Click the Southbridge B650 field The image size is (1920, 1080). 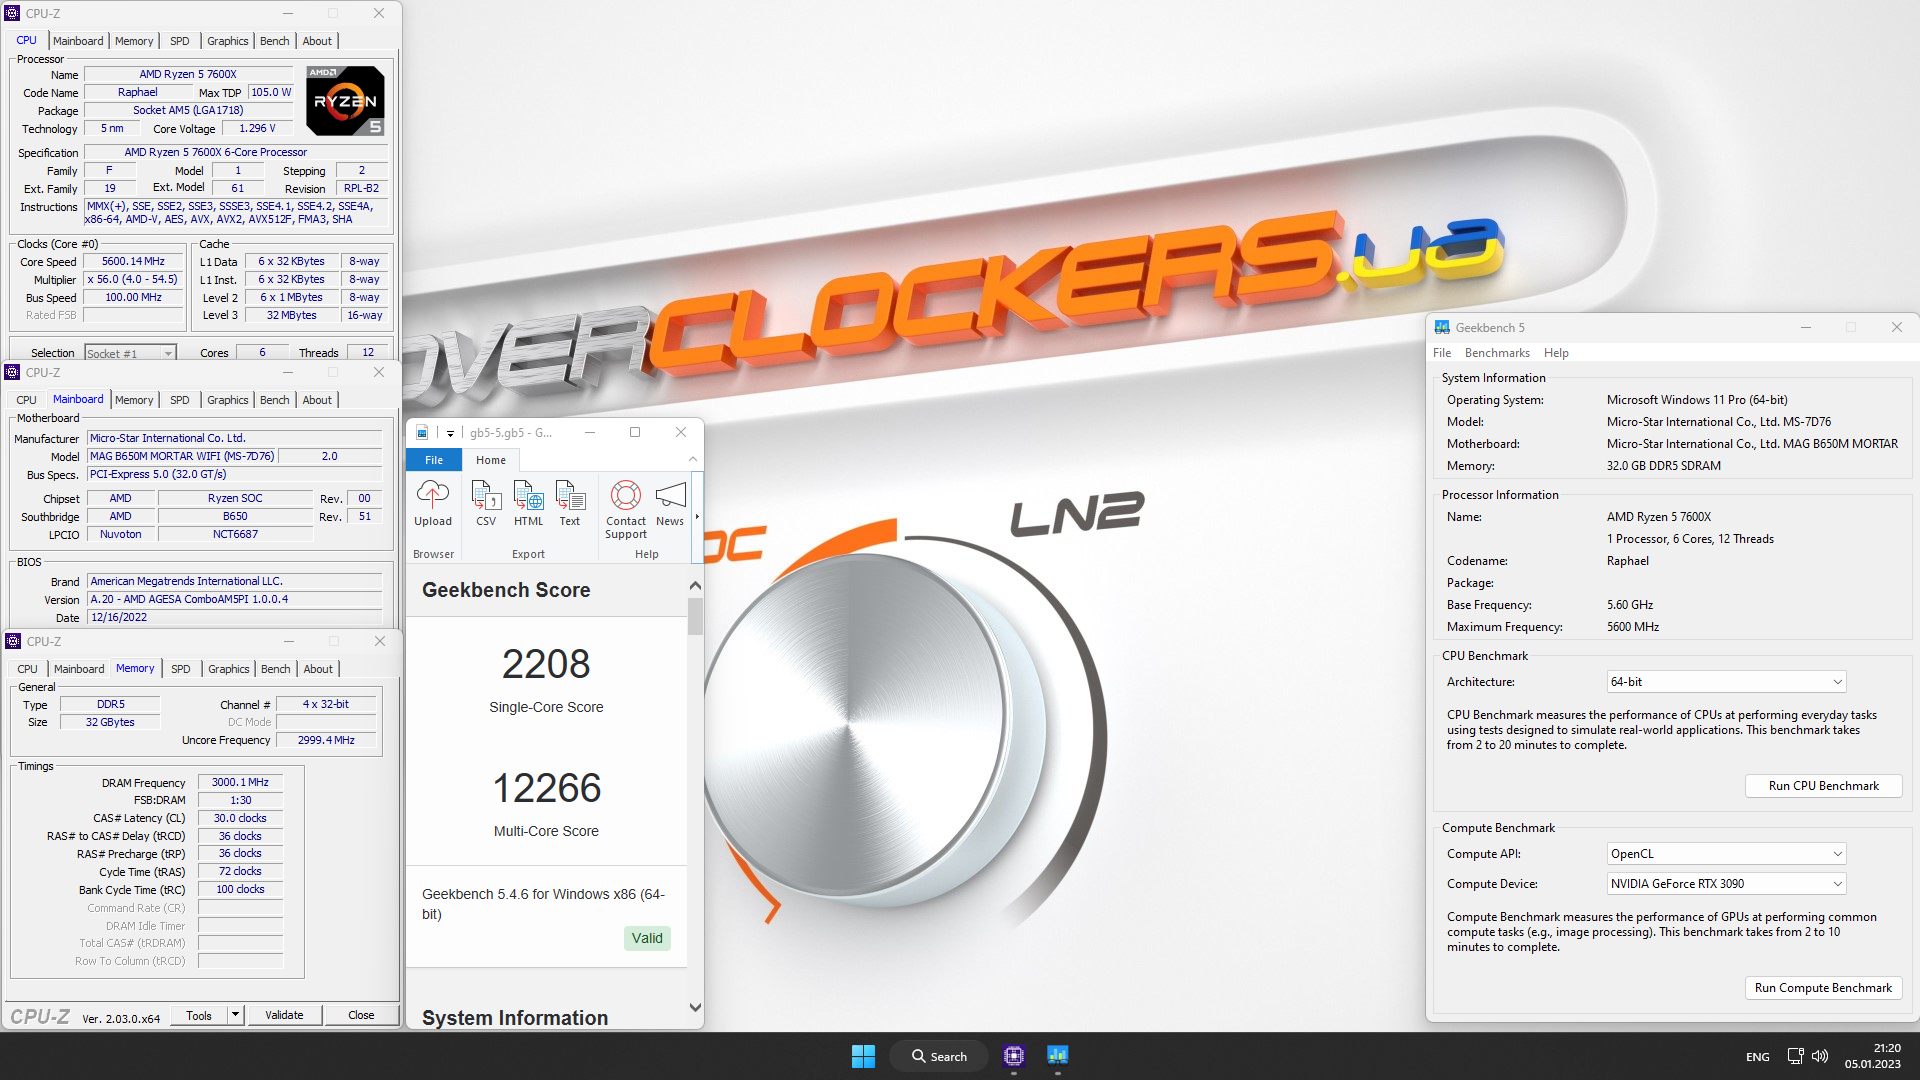click(235, 517)
